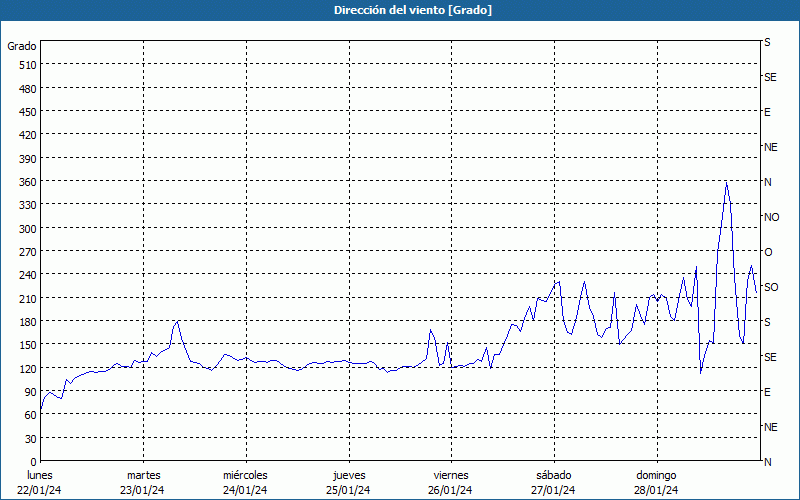This screenshot has height=500, width=800.
Task: Click the 510 value on the degree axis
Action: tap(28, 65)
